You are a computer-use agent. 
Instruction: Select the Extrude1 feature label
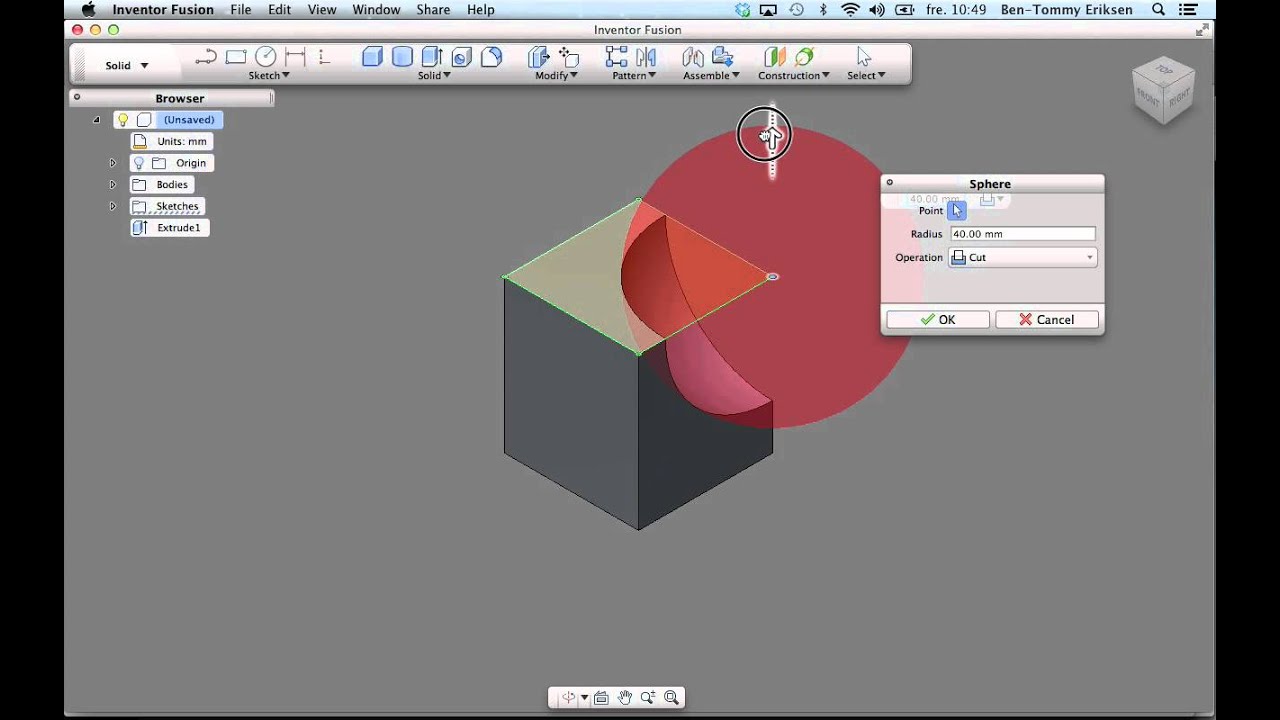click(x=179, y=228)
